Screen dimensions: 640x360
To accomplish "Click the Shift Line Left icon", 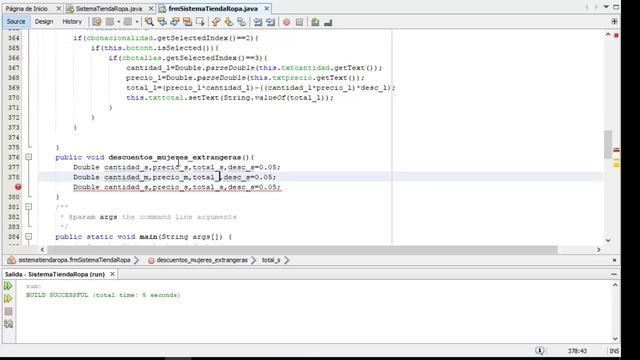I will (258, 22).
